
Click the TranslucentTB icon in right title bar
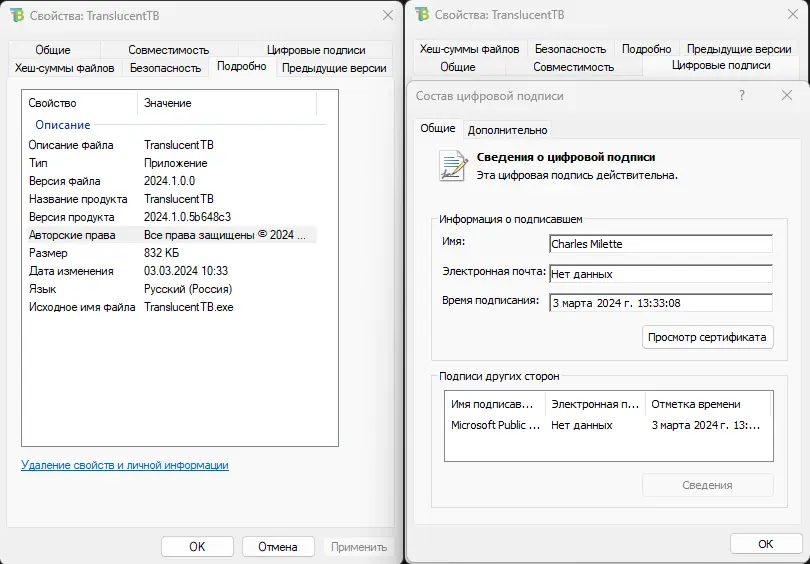click(x=422, y=14)
